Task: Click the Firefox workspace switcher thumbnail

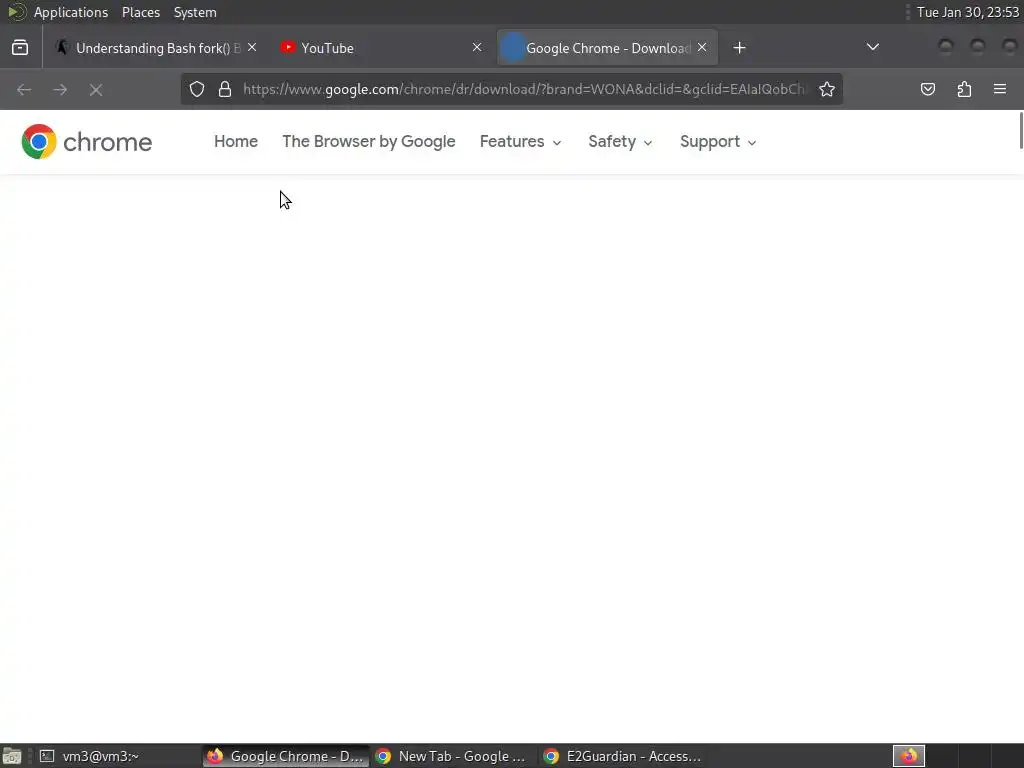Action: click(909, 756)
